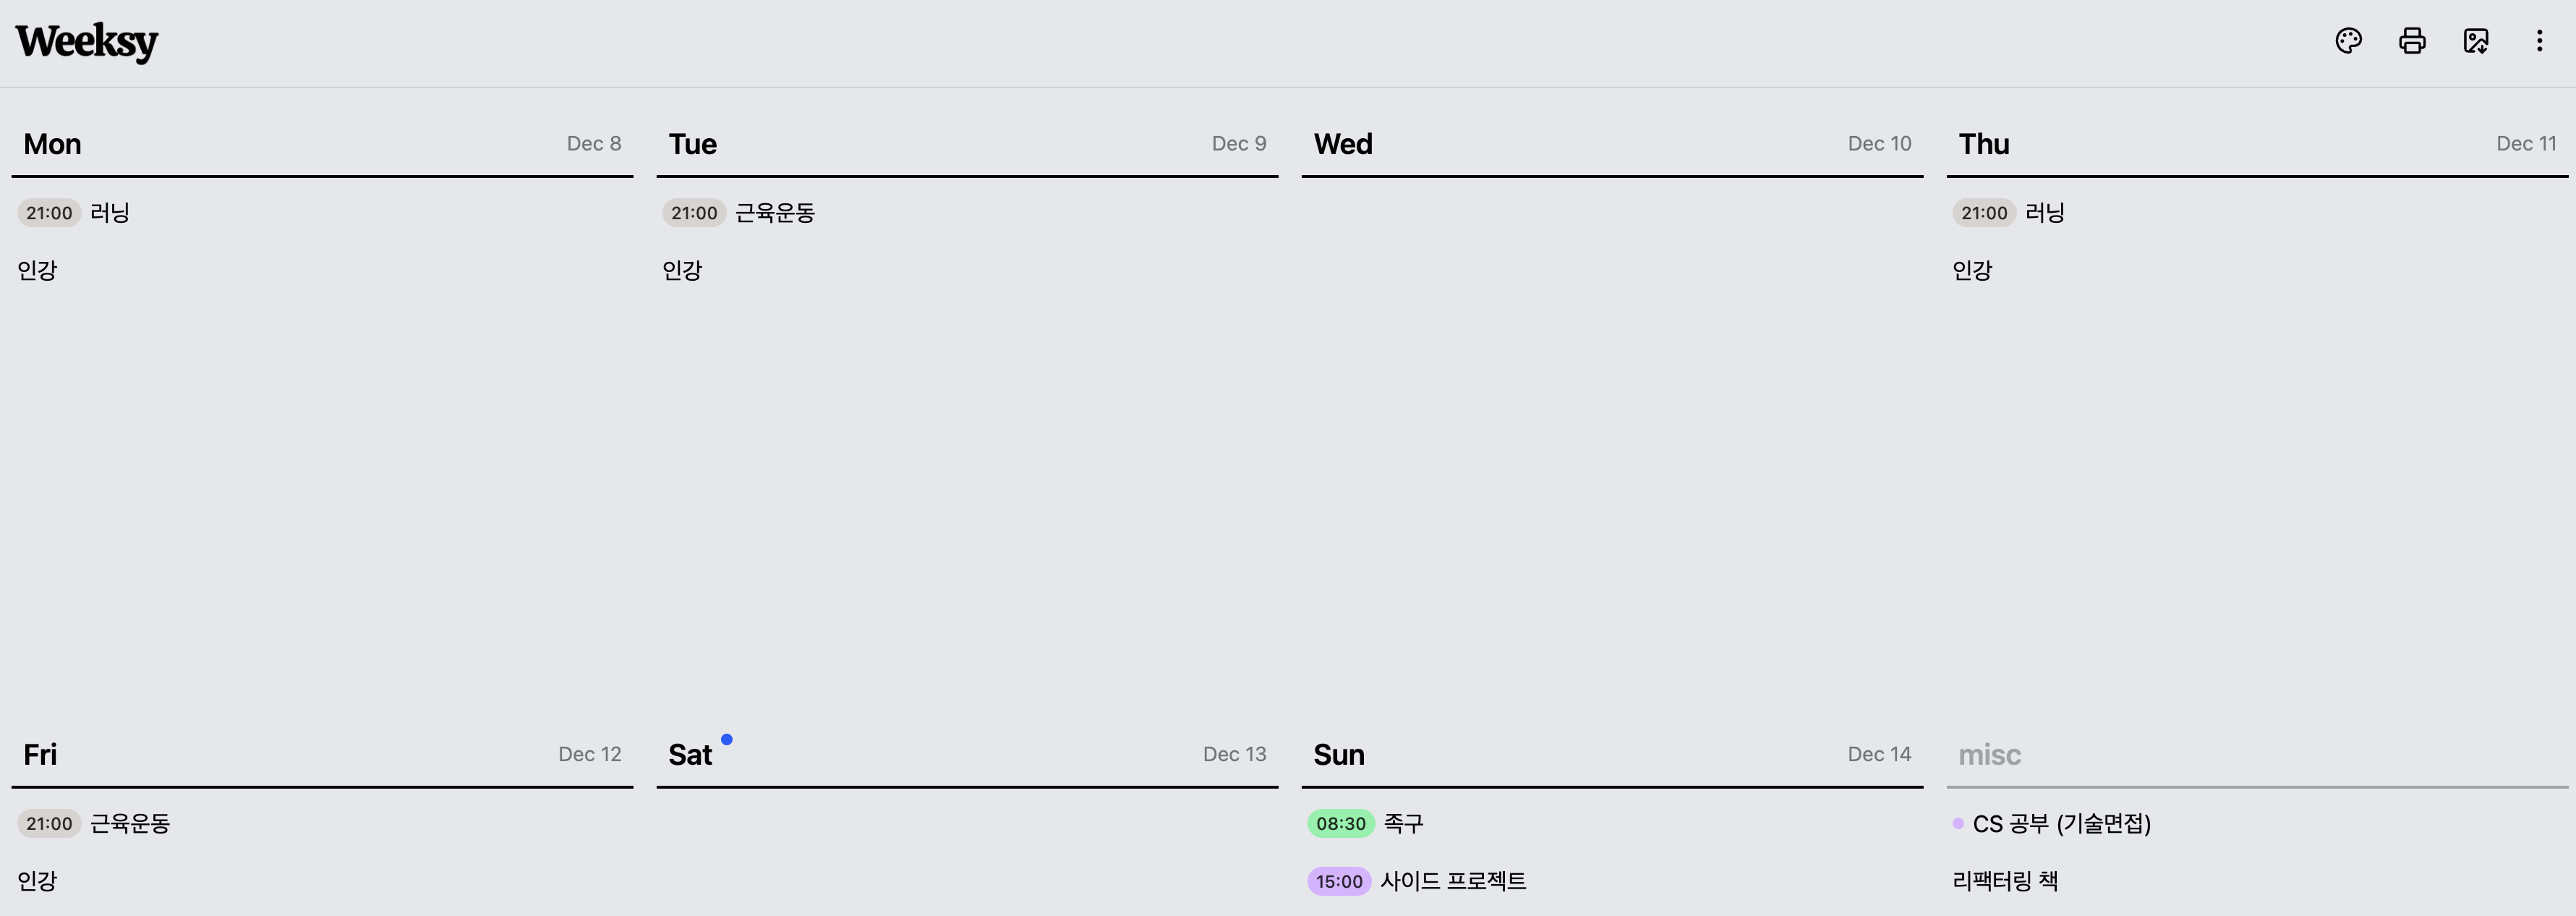
Task: Export the planner as an image
Action: click(x=2476, y=41)
